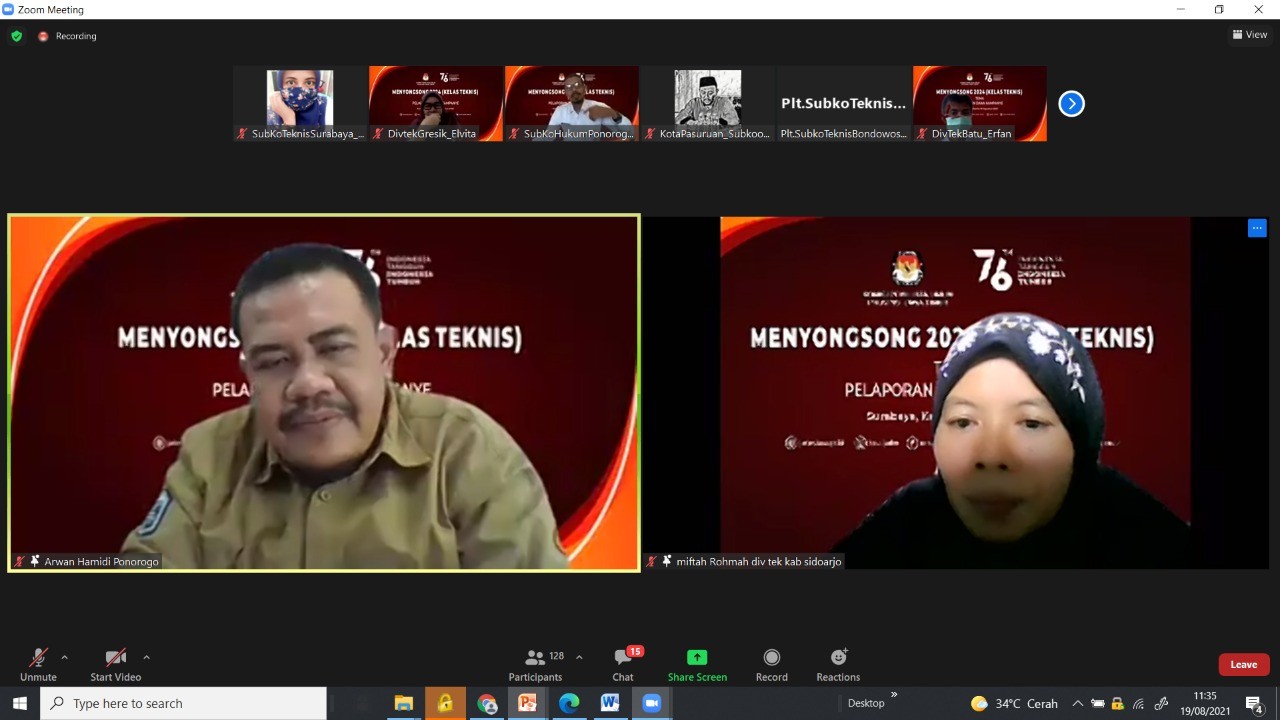
Task: Click the green encryption shield icon
Action: tap(16, 36)
